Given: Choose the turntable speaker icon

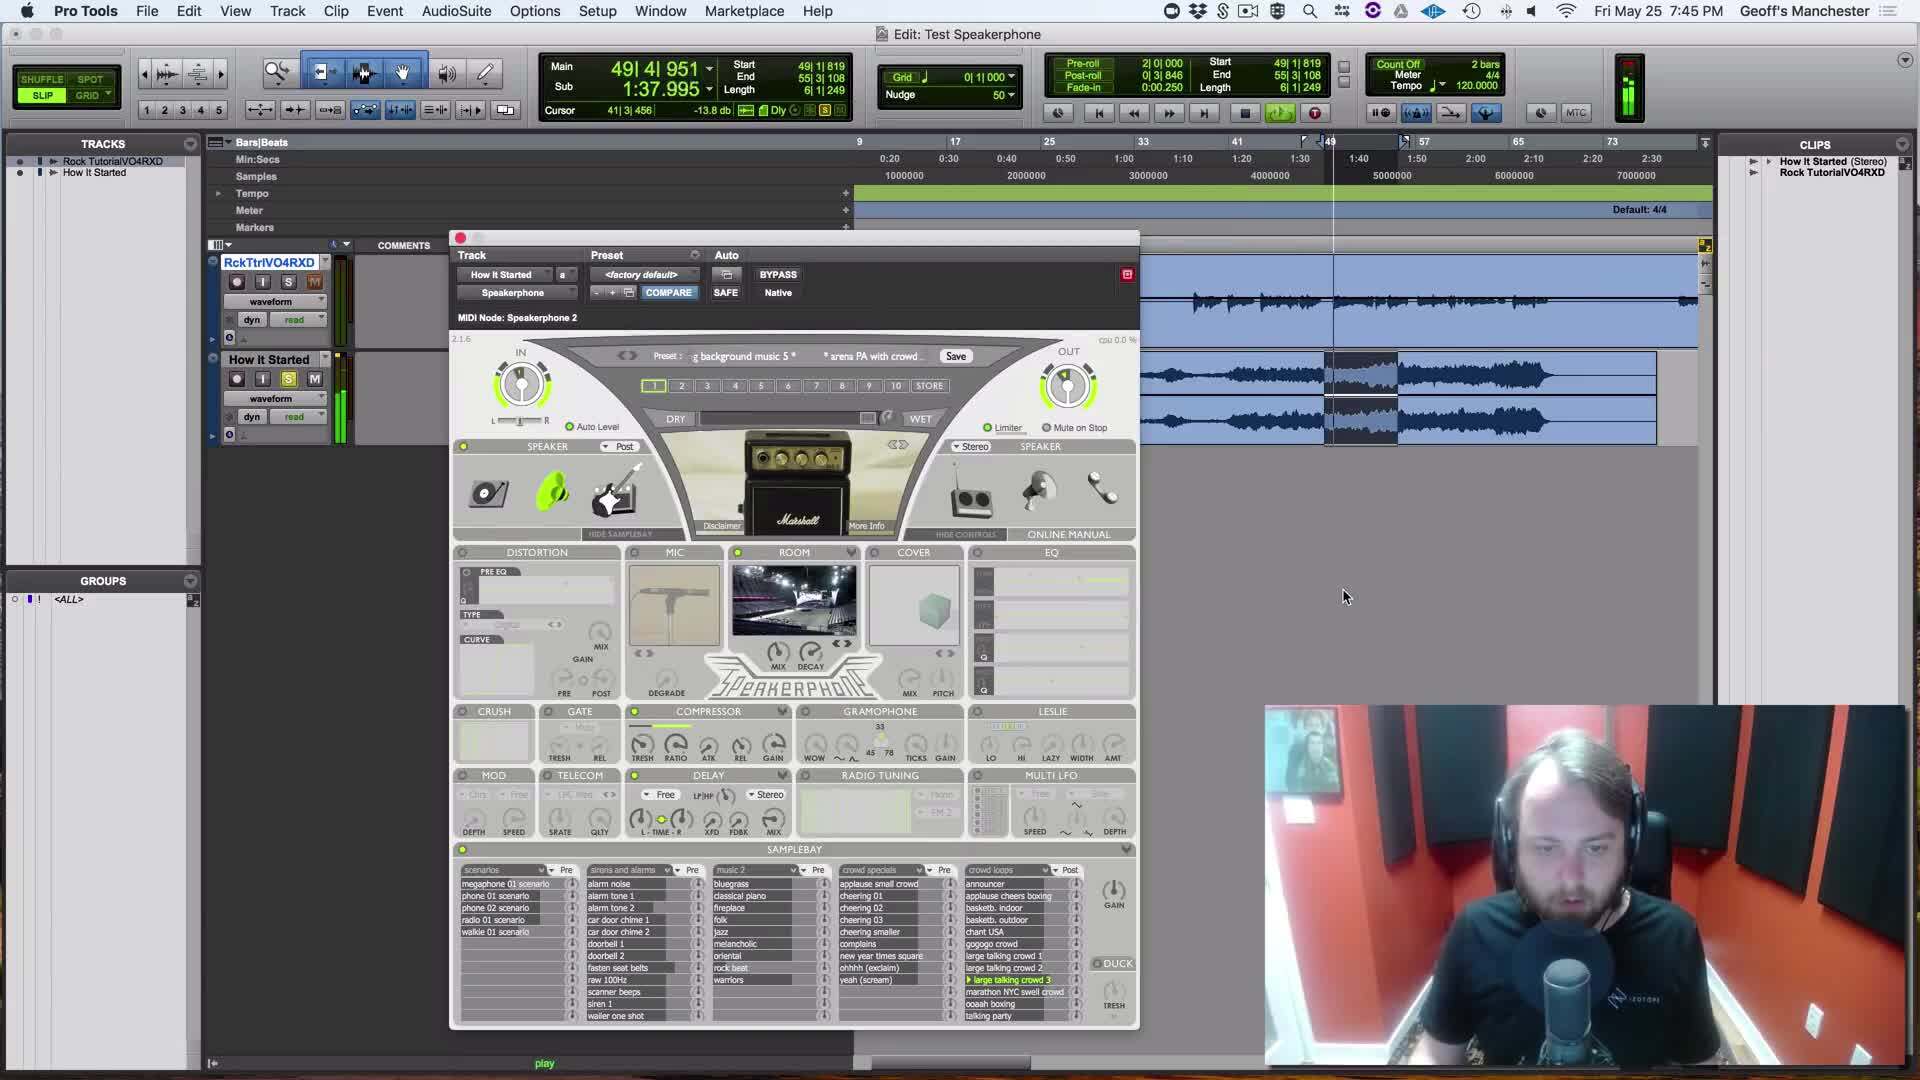Looking at the screenshot, I should 489,492.
